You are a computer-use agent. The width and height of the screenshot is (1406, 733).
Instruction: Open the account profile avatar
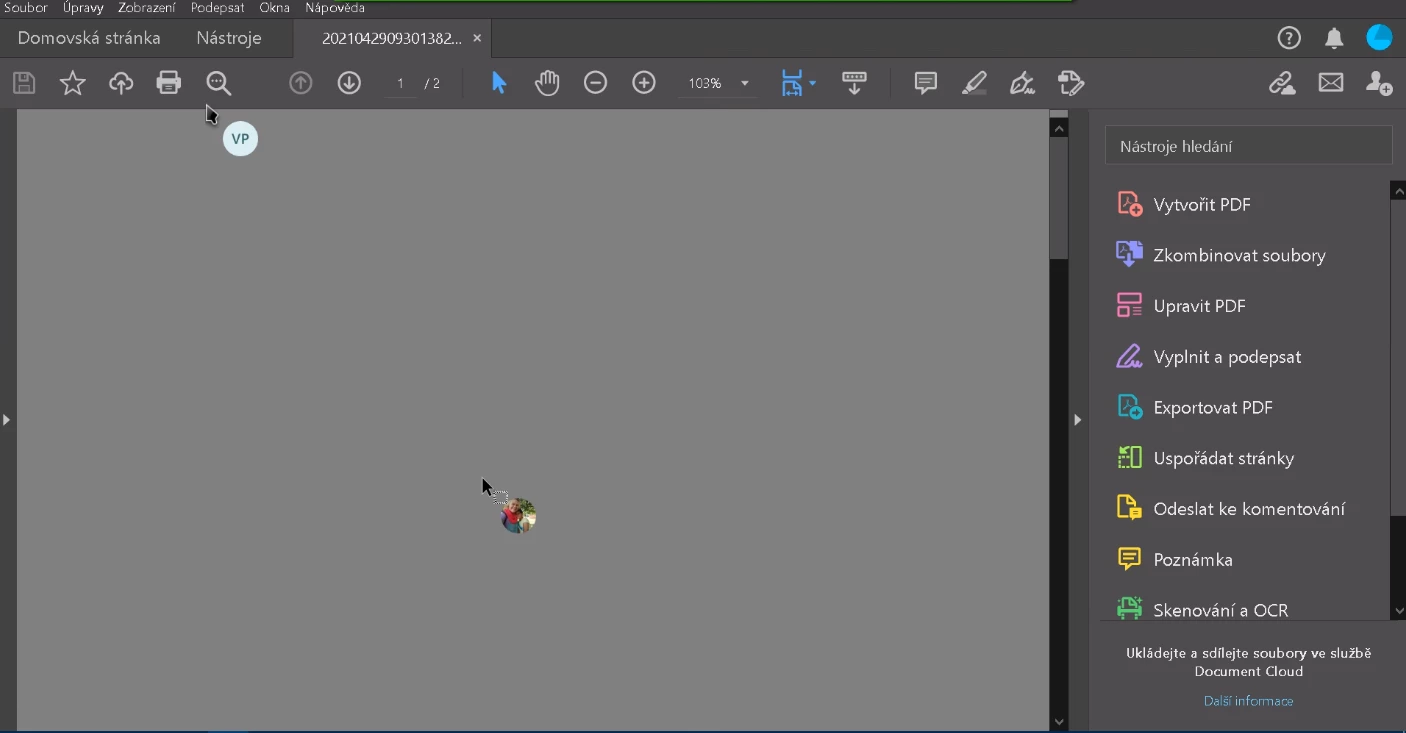pyautogui.click(x=1379, y=37)
